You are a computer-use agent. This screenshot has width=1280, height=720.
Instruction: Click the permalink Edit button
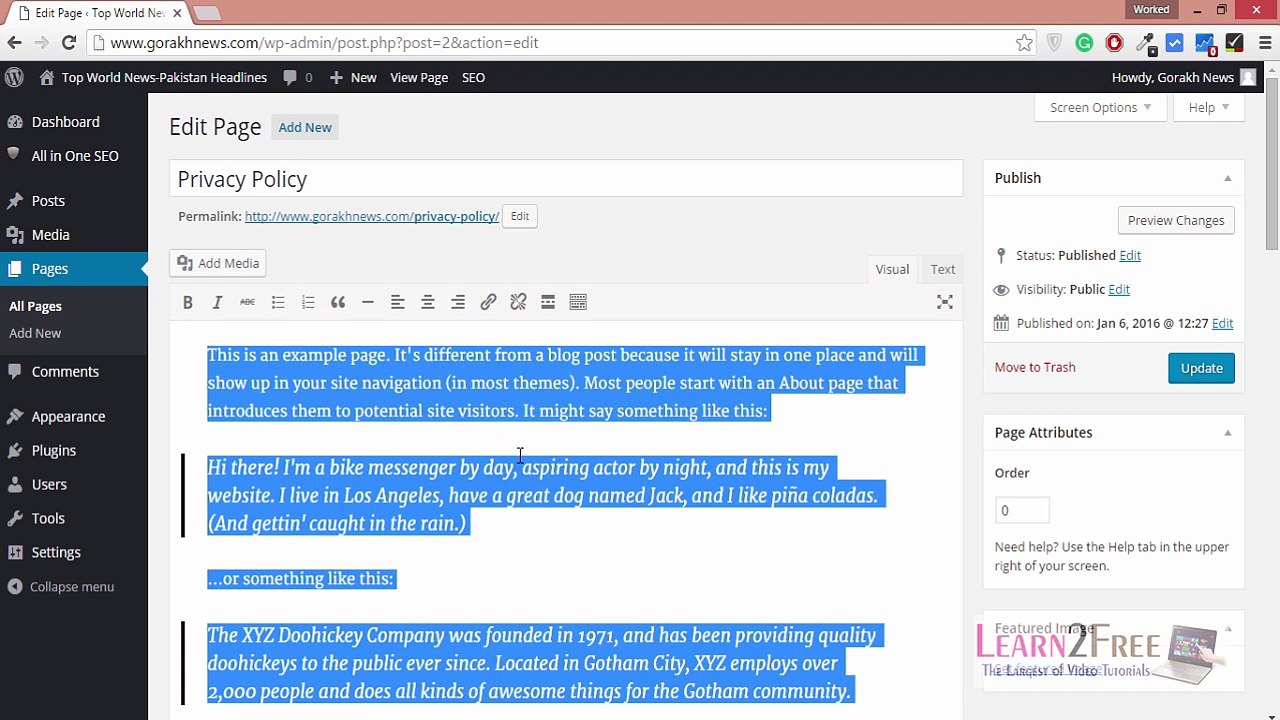coord(520,216)
